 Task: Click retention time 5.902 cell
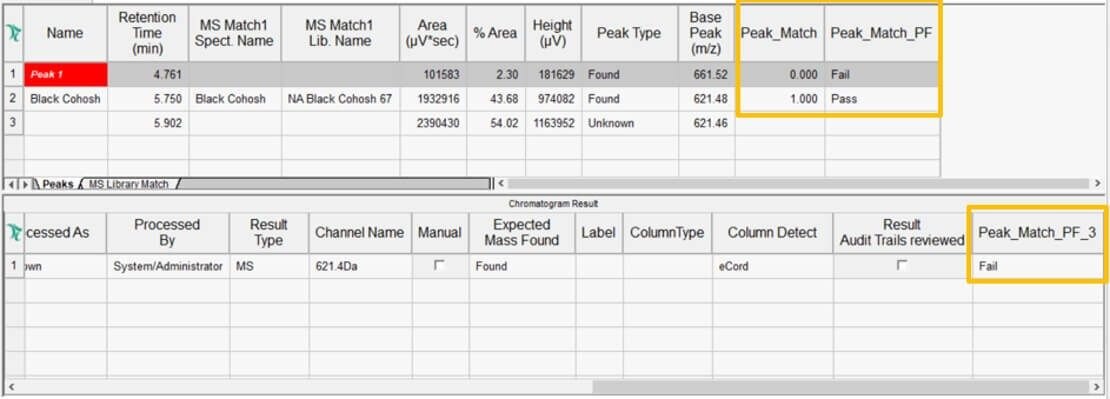(148, 123)
